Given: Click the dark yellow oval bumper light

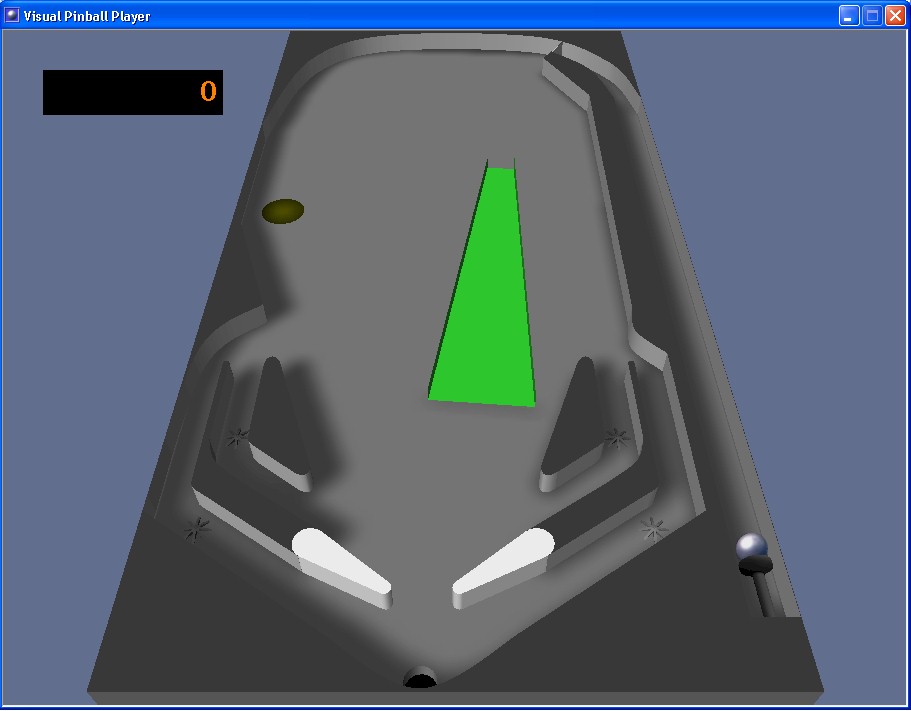Looking at the screenshot, I should [283, 211].
